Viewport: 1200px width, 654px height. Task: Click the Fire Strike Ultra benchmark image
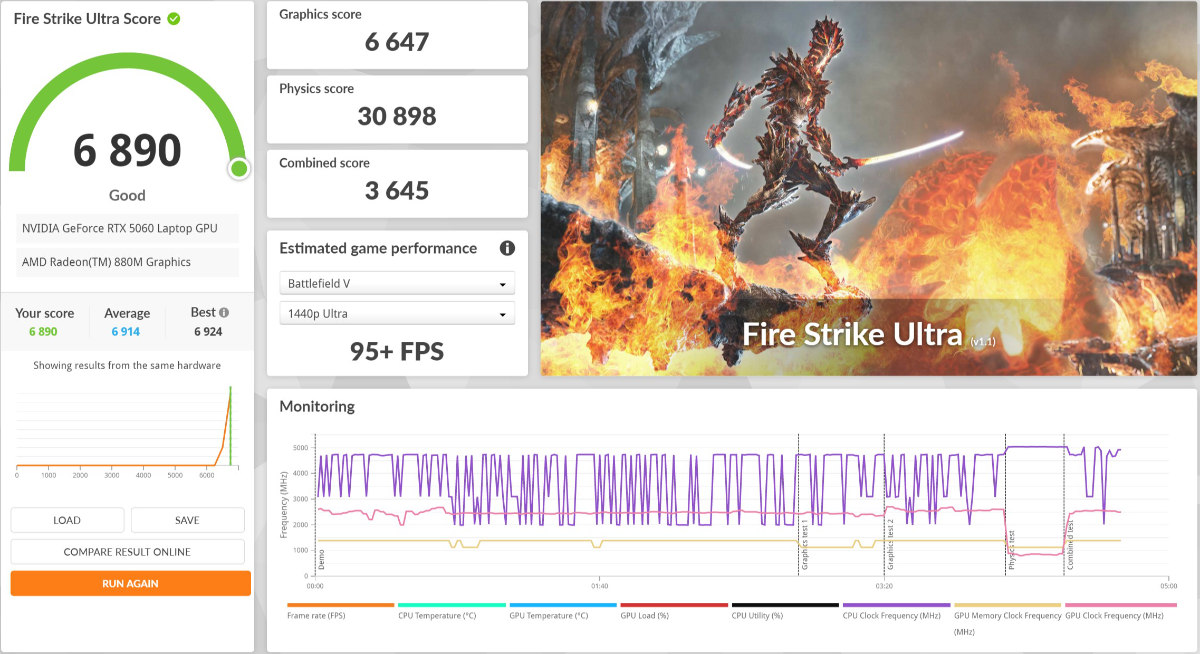click(x=868, y=188)
